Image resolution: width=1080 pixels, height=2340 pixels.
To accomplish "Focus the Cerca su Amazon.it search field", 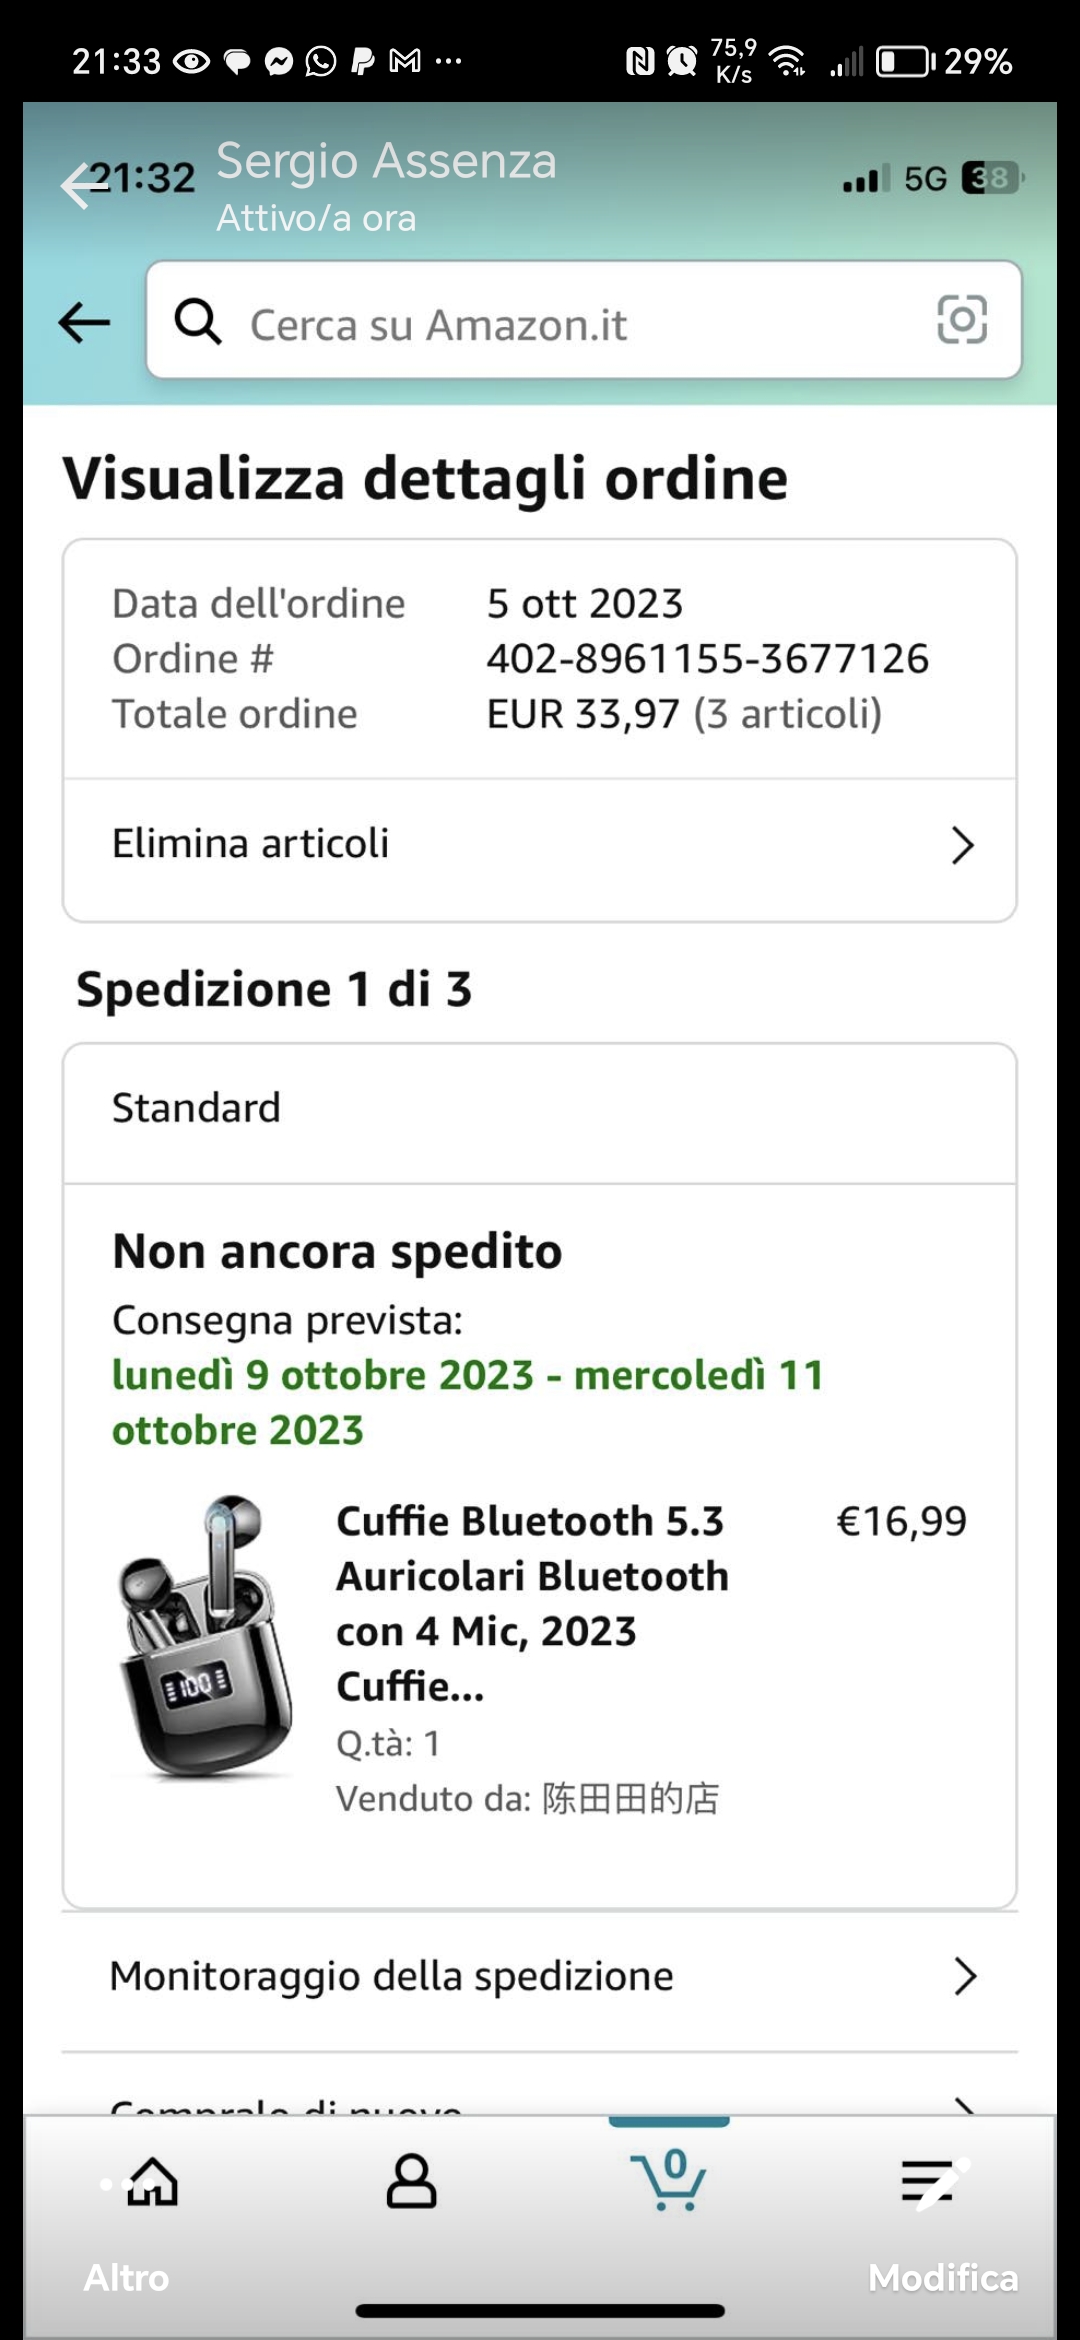I will pyautogui.click(x=584, y=320).
